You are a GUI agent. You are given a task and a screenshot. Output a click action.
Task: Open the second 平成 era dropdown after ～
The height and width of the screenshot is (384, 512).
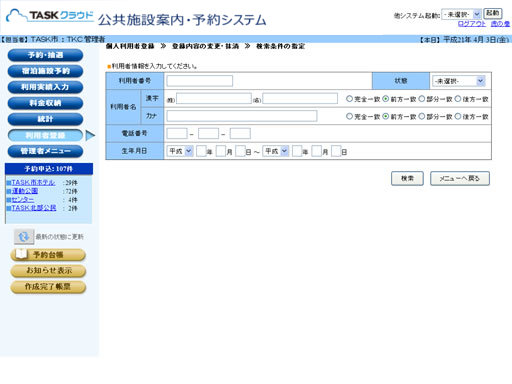click(x=276, y=151)
